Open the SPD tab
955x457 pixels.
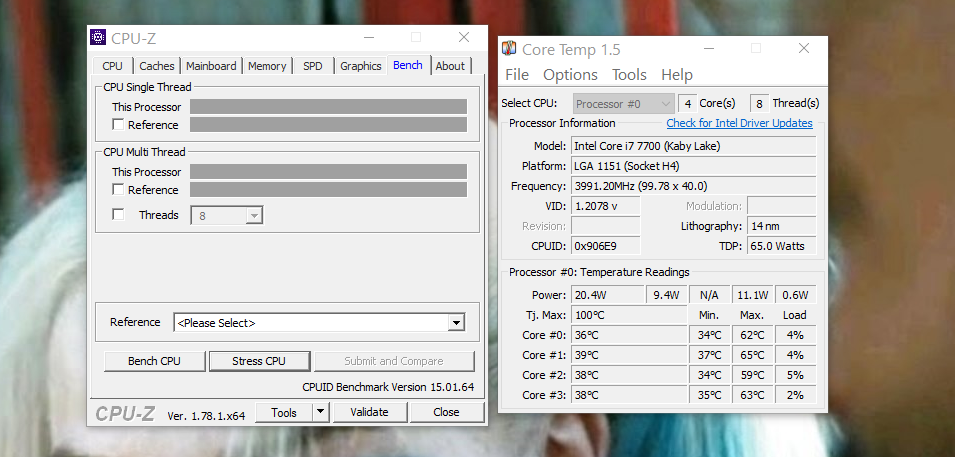click(313, 66)
